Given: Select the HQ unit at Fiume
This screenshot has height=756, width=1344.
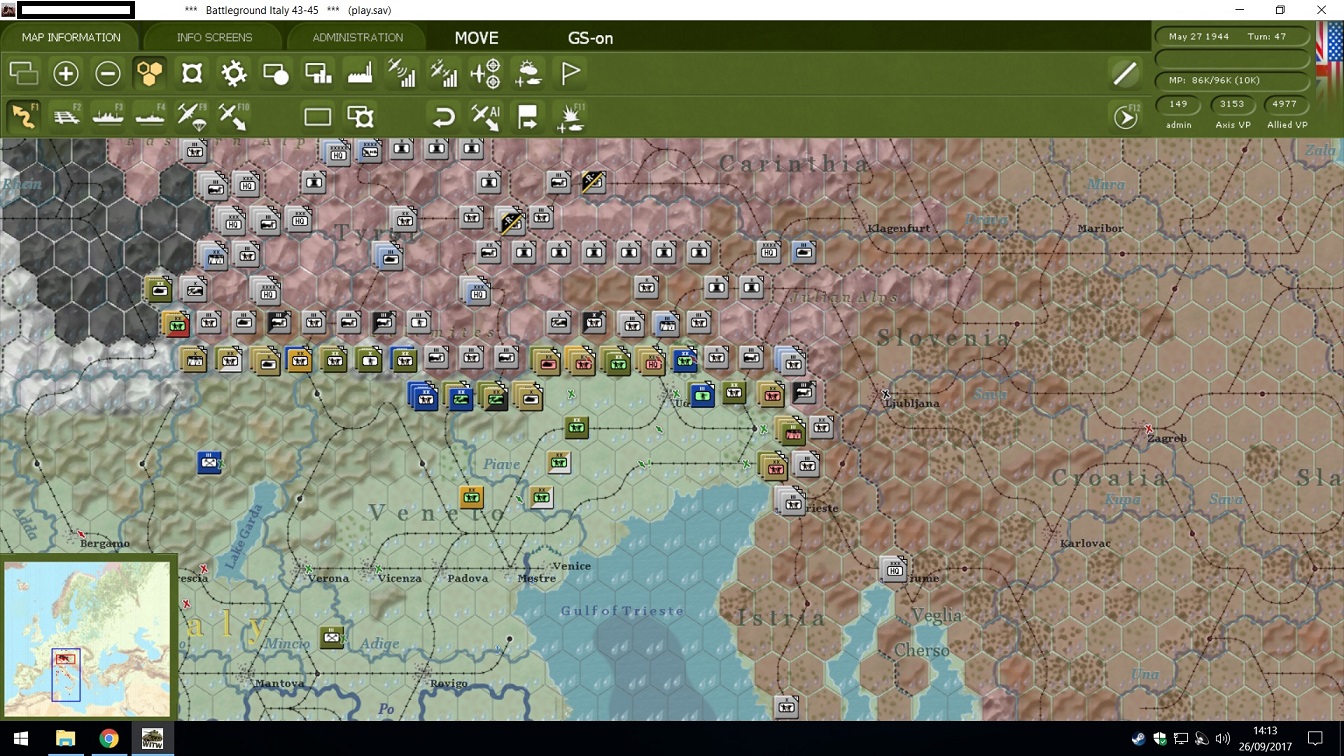Looking at the screenshot, I should coord(893,568).
